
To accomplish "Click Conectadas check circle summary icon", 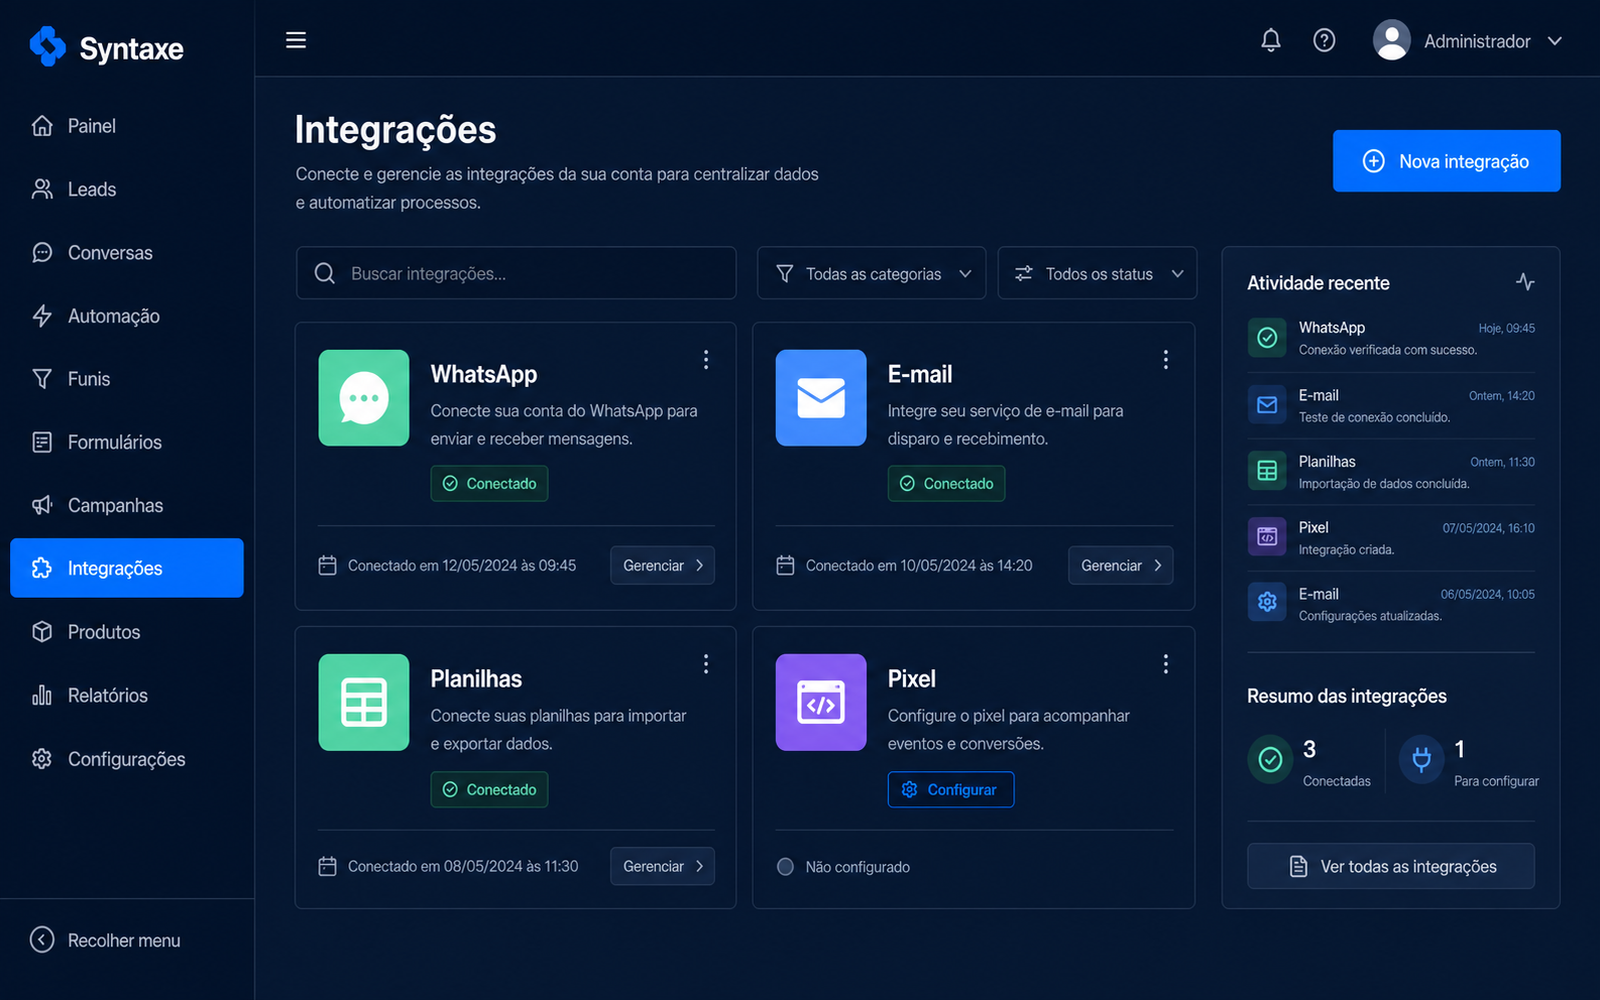I will point(1270,760).
